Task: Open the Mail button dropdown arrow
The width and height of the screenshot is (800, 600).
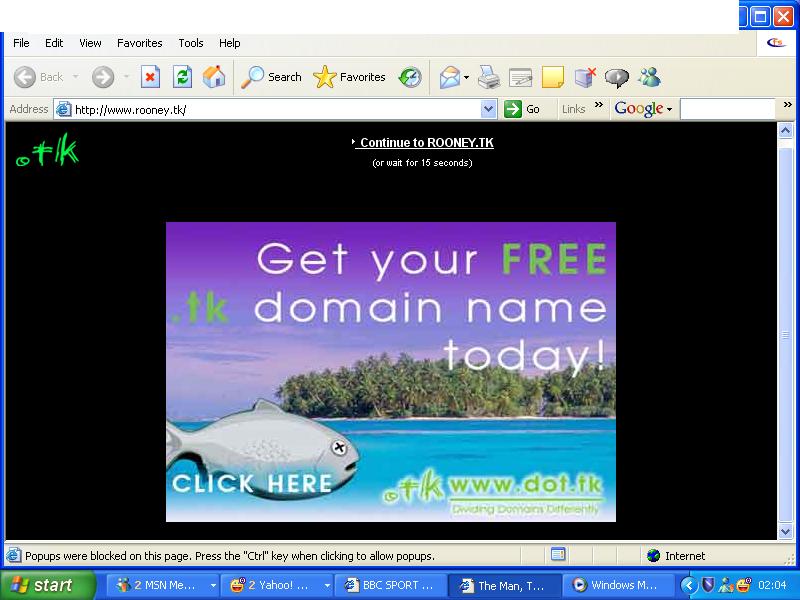Action: coord(466,77)
